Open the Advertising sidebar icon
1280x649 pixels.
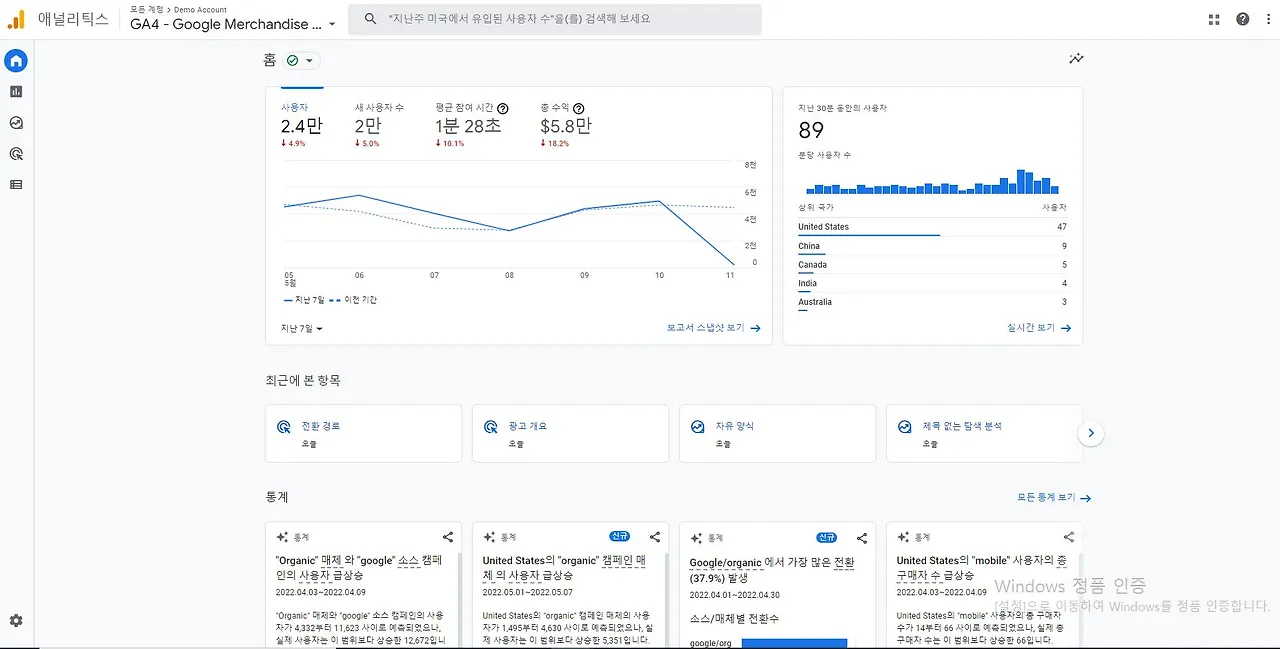[15, 154]
